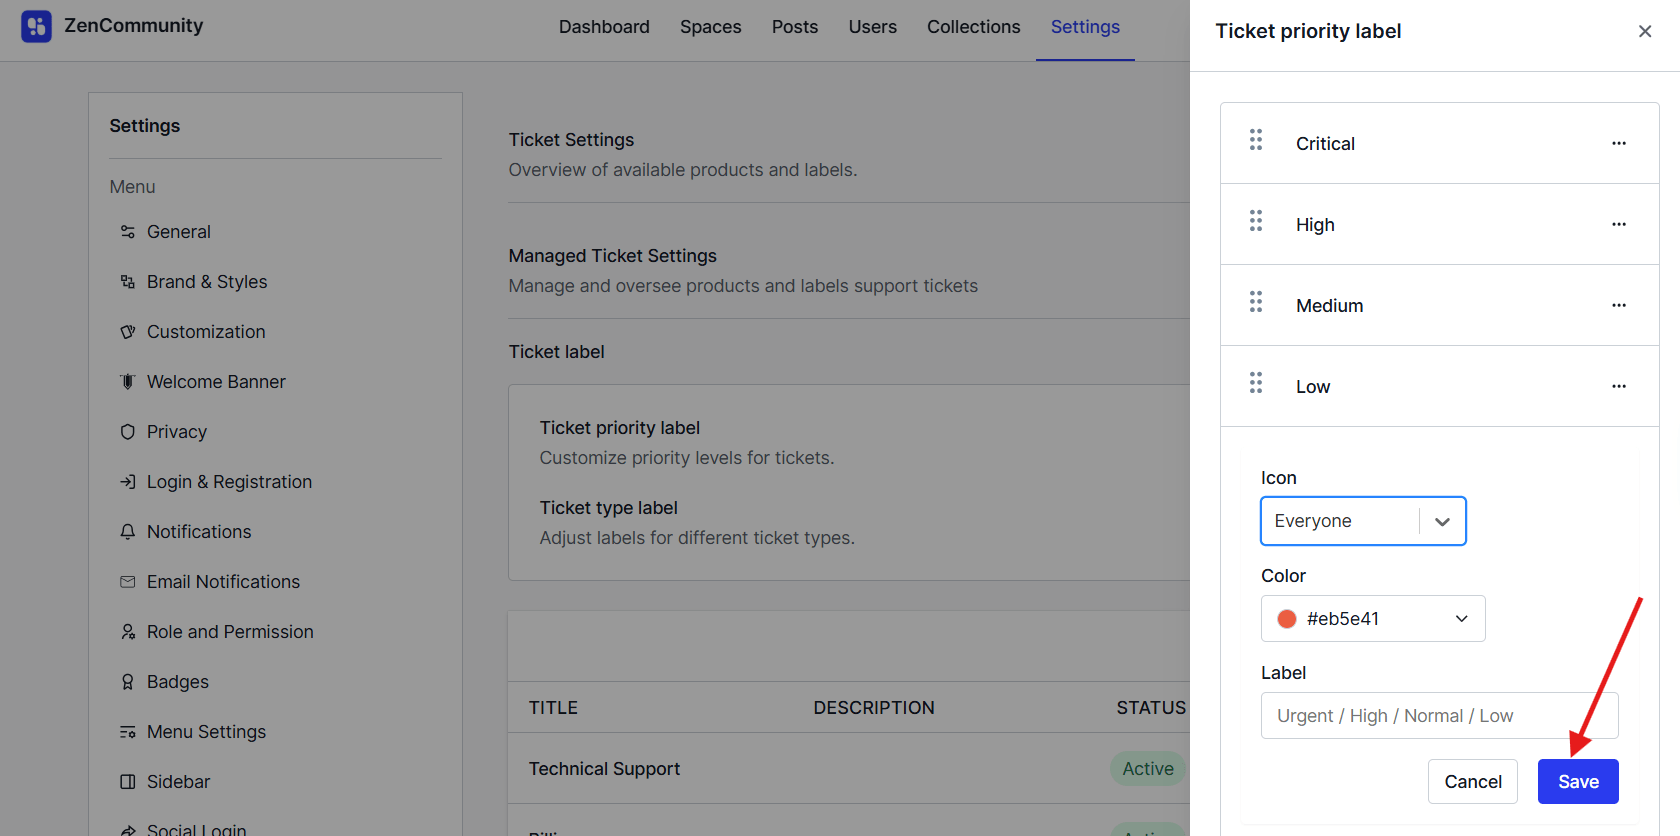Cancel the priority label form
Screen dimensions: 1680x836
[1473, 782]
